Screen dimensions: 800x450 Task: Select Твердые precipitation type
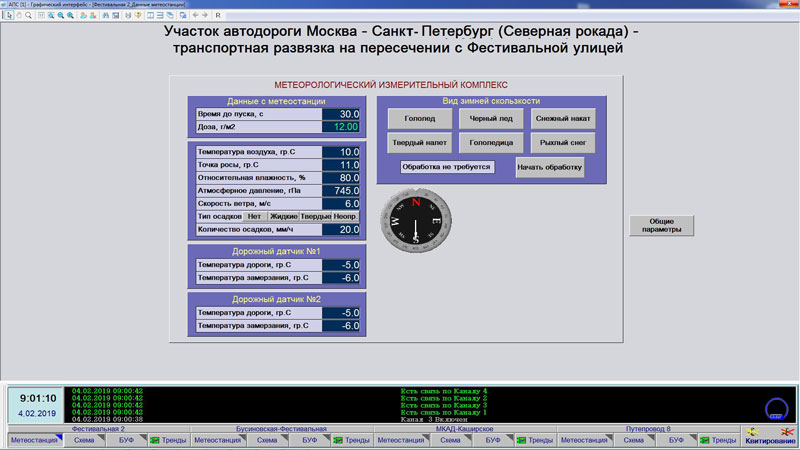[x=316, y=216]
